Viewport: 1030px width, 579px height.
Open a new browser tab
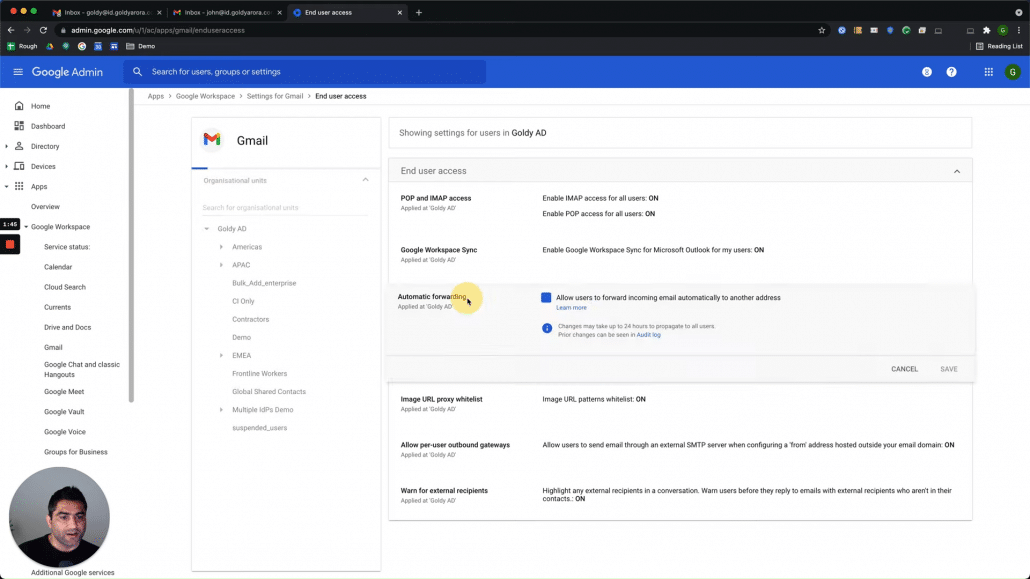click(418, 12)
